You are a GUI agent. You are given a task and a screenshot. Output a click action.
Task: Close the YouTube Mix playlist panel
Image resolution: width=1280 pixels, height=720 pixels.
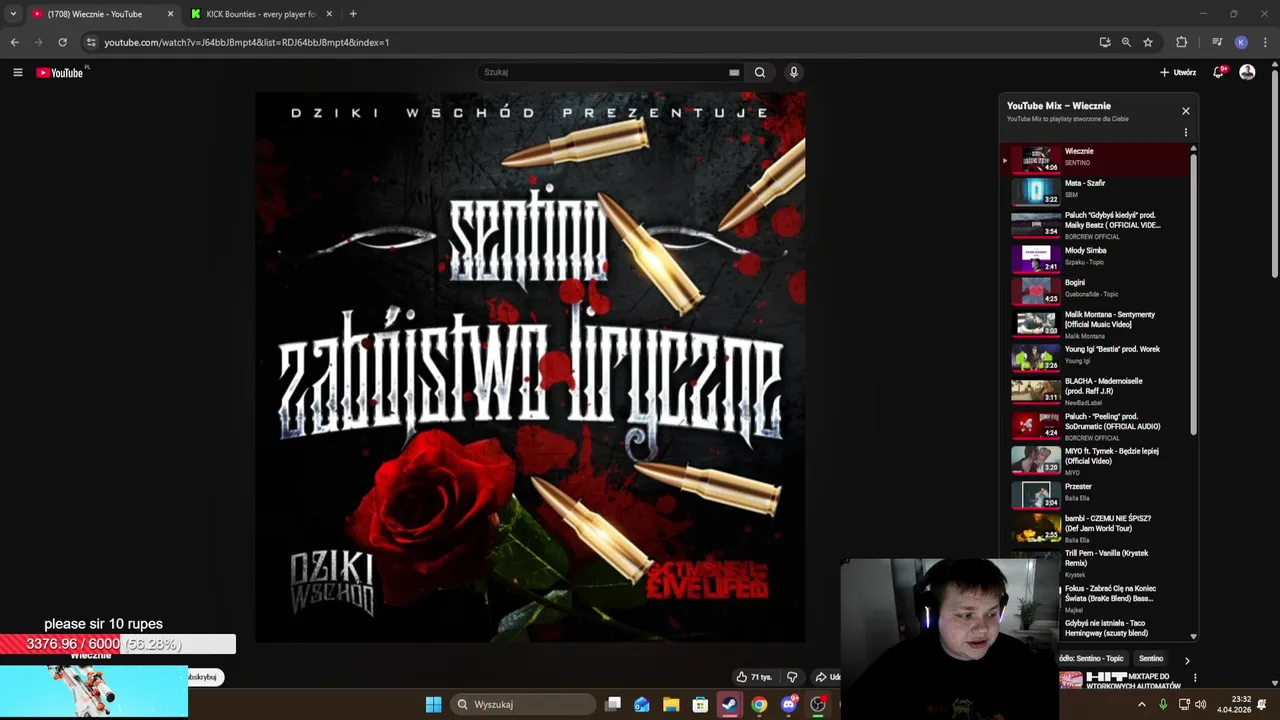coord(1186,111)
